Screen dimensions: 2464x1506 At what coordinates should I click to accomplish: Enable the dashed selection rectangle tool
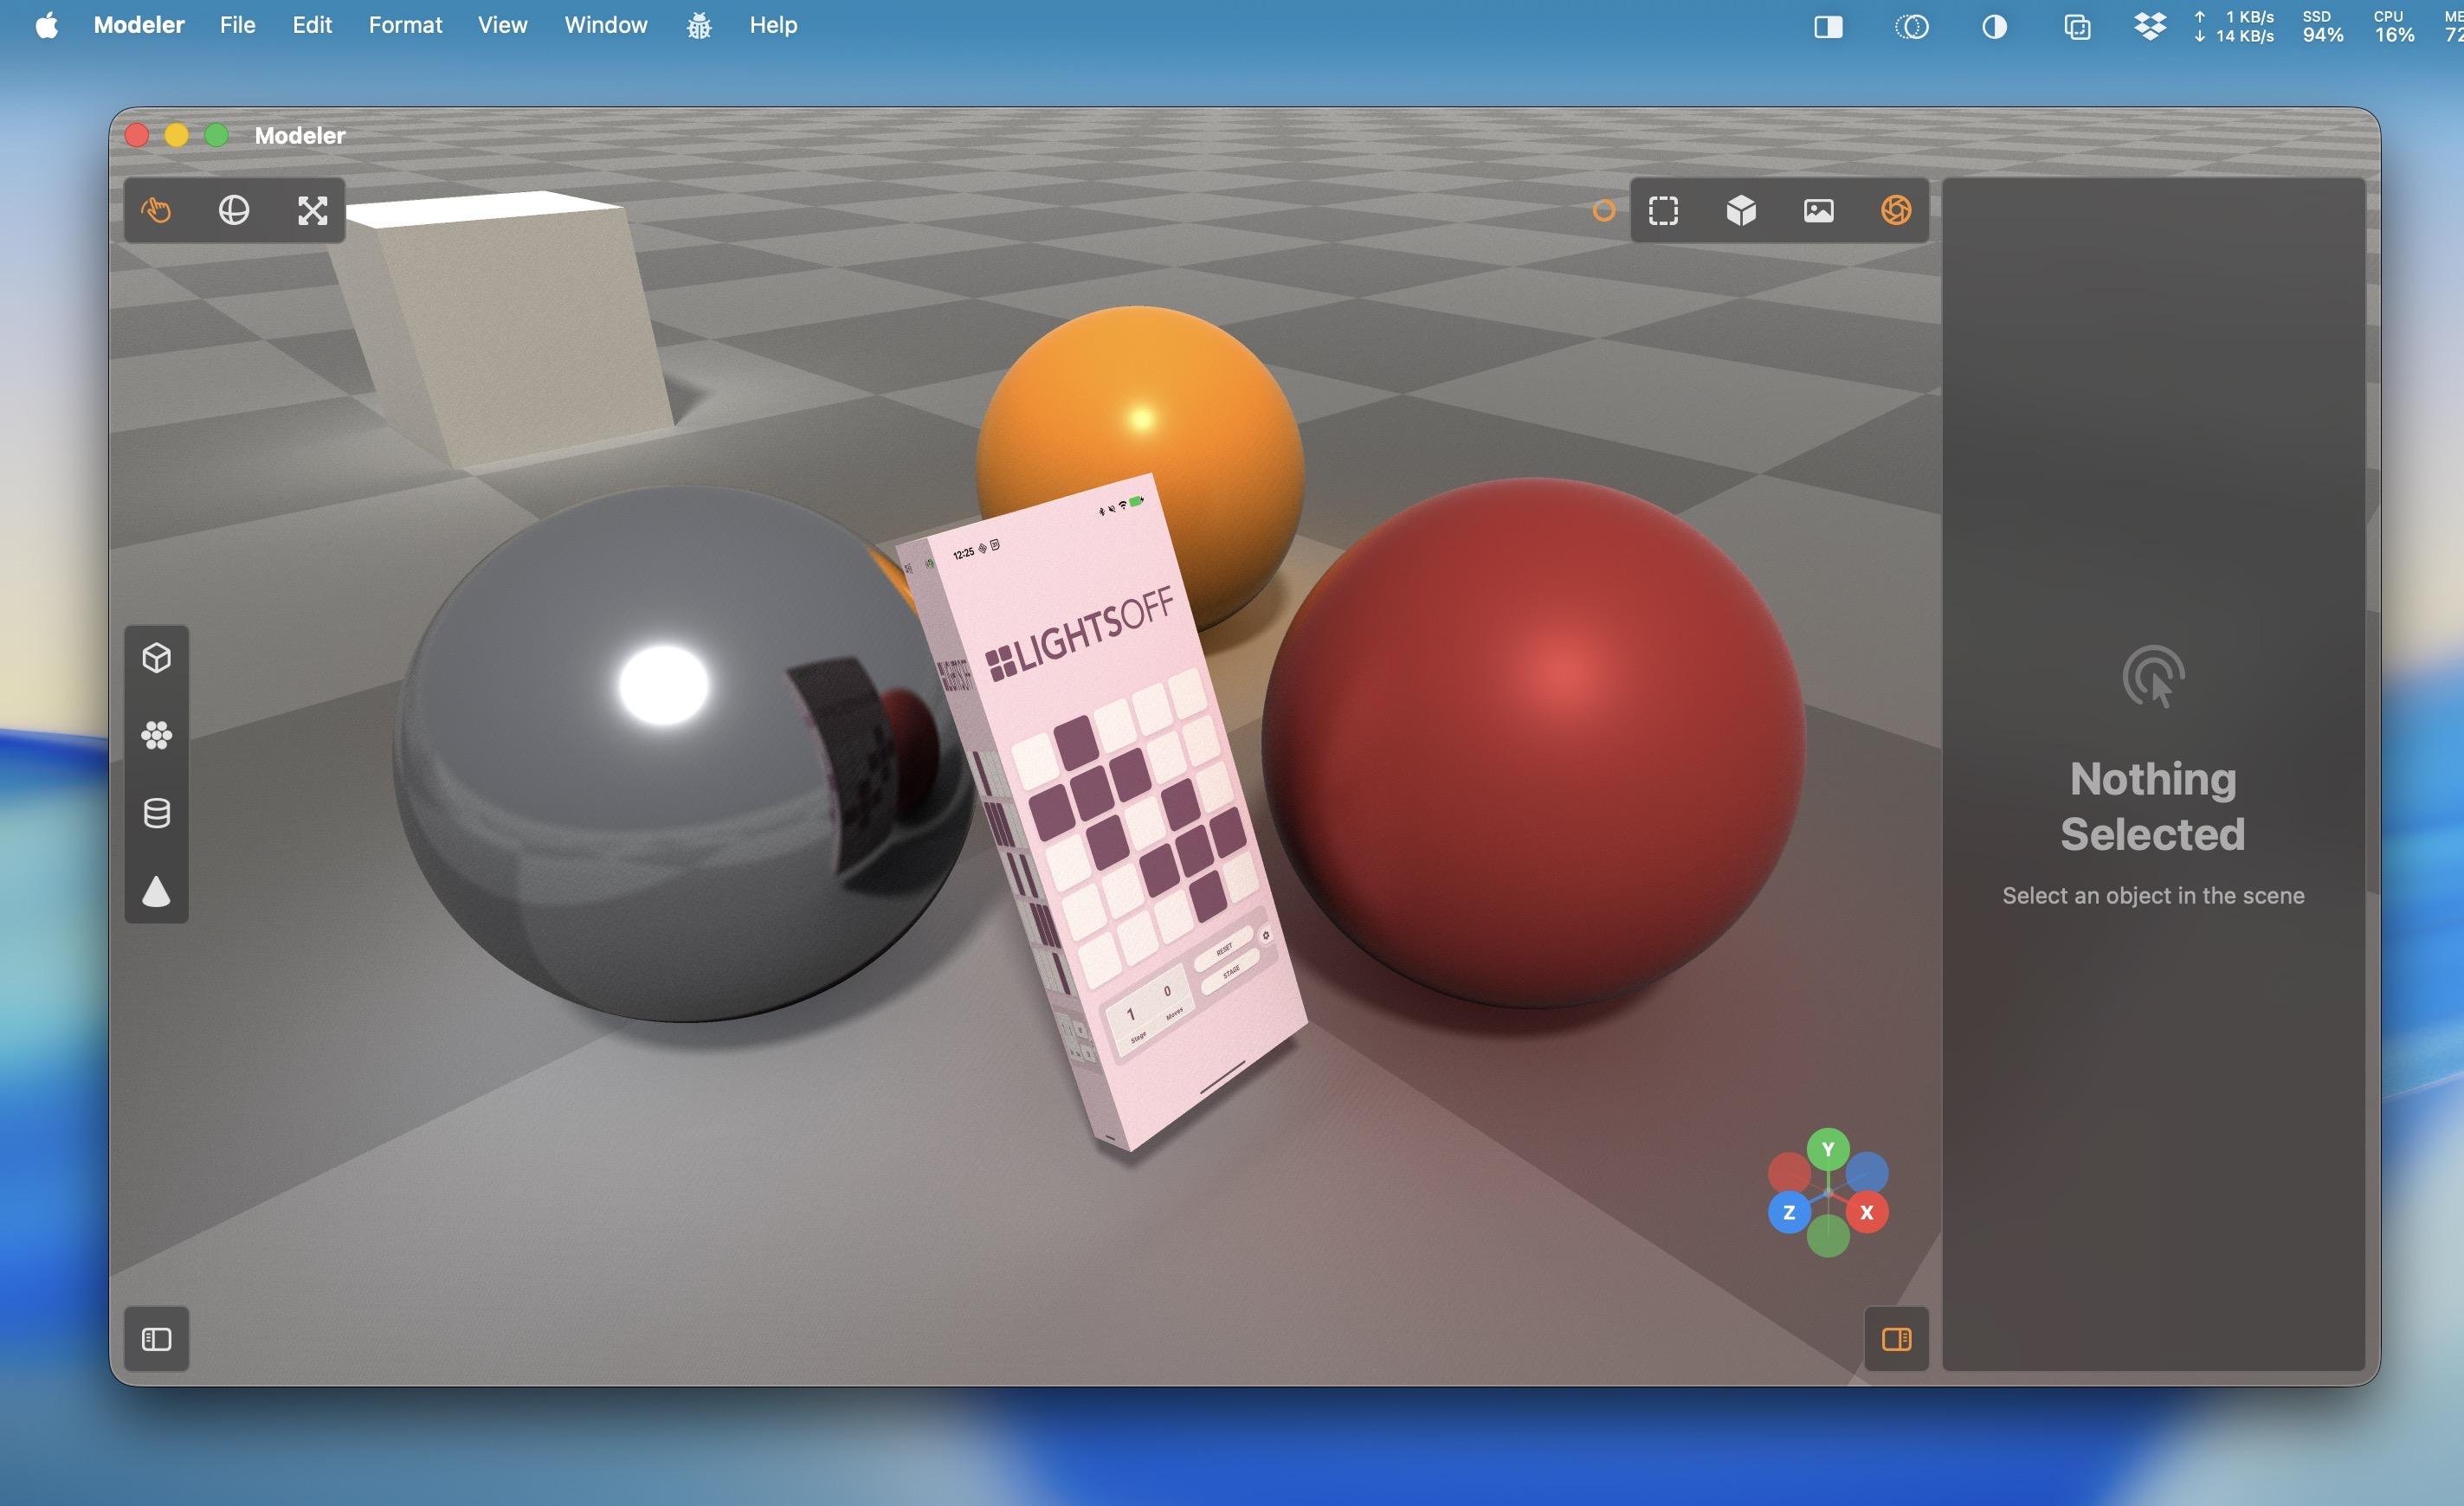[1663, 210]
